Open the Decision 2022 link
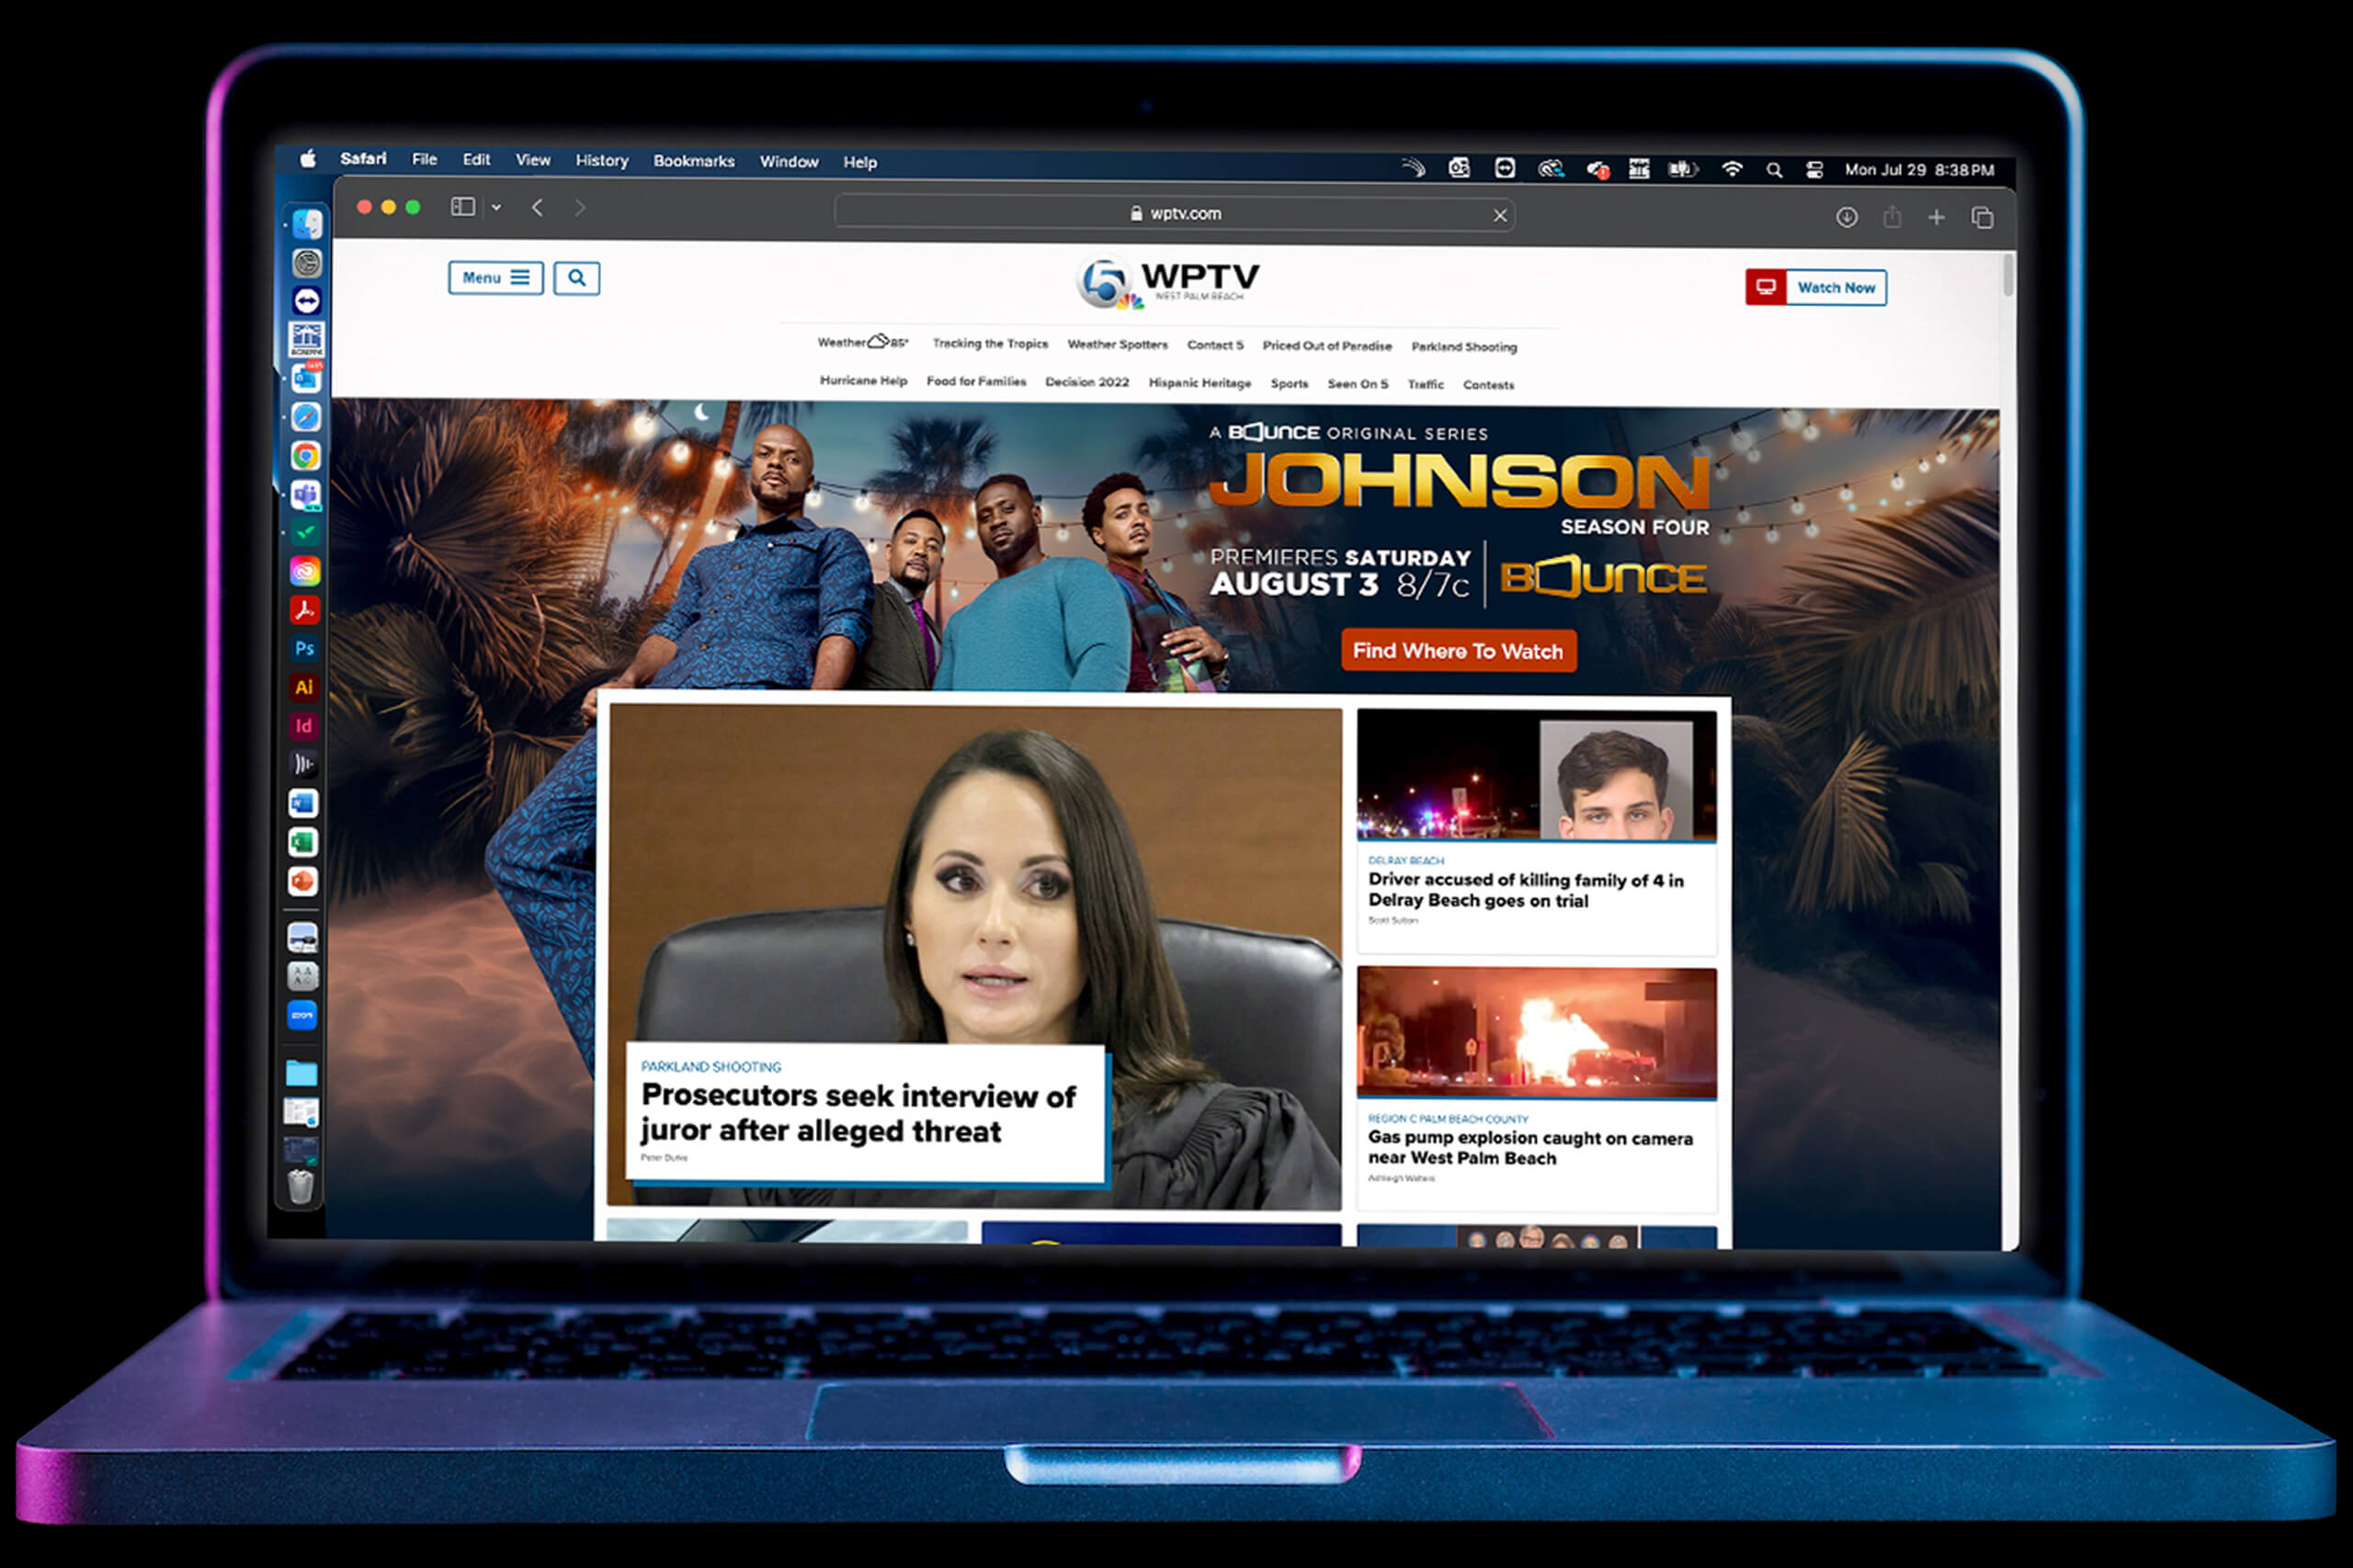Viewport: 2353px width, 1568px height. click(1087, 382)
